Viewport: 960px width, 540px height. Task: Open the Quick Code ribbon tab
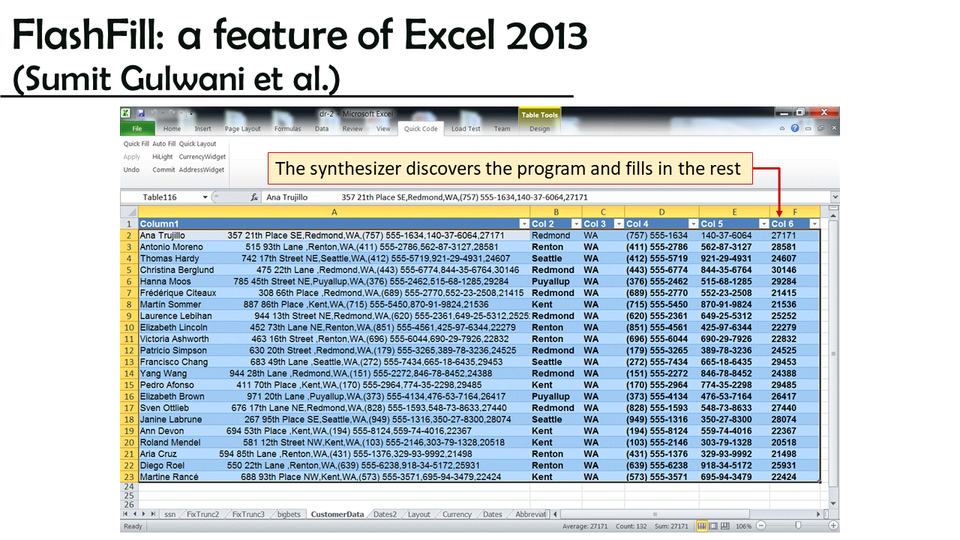click(x=420, y=129)
